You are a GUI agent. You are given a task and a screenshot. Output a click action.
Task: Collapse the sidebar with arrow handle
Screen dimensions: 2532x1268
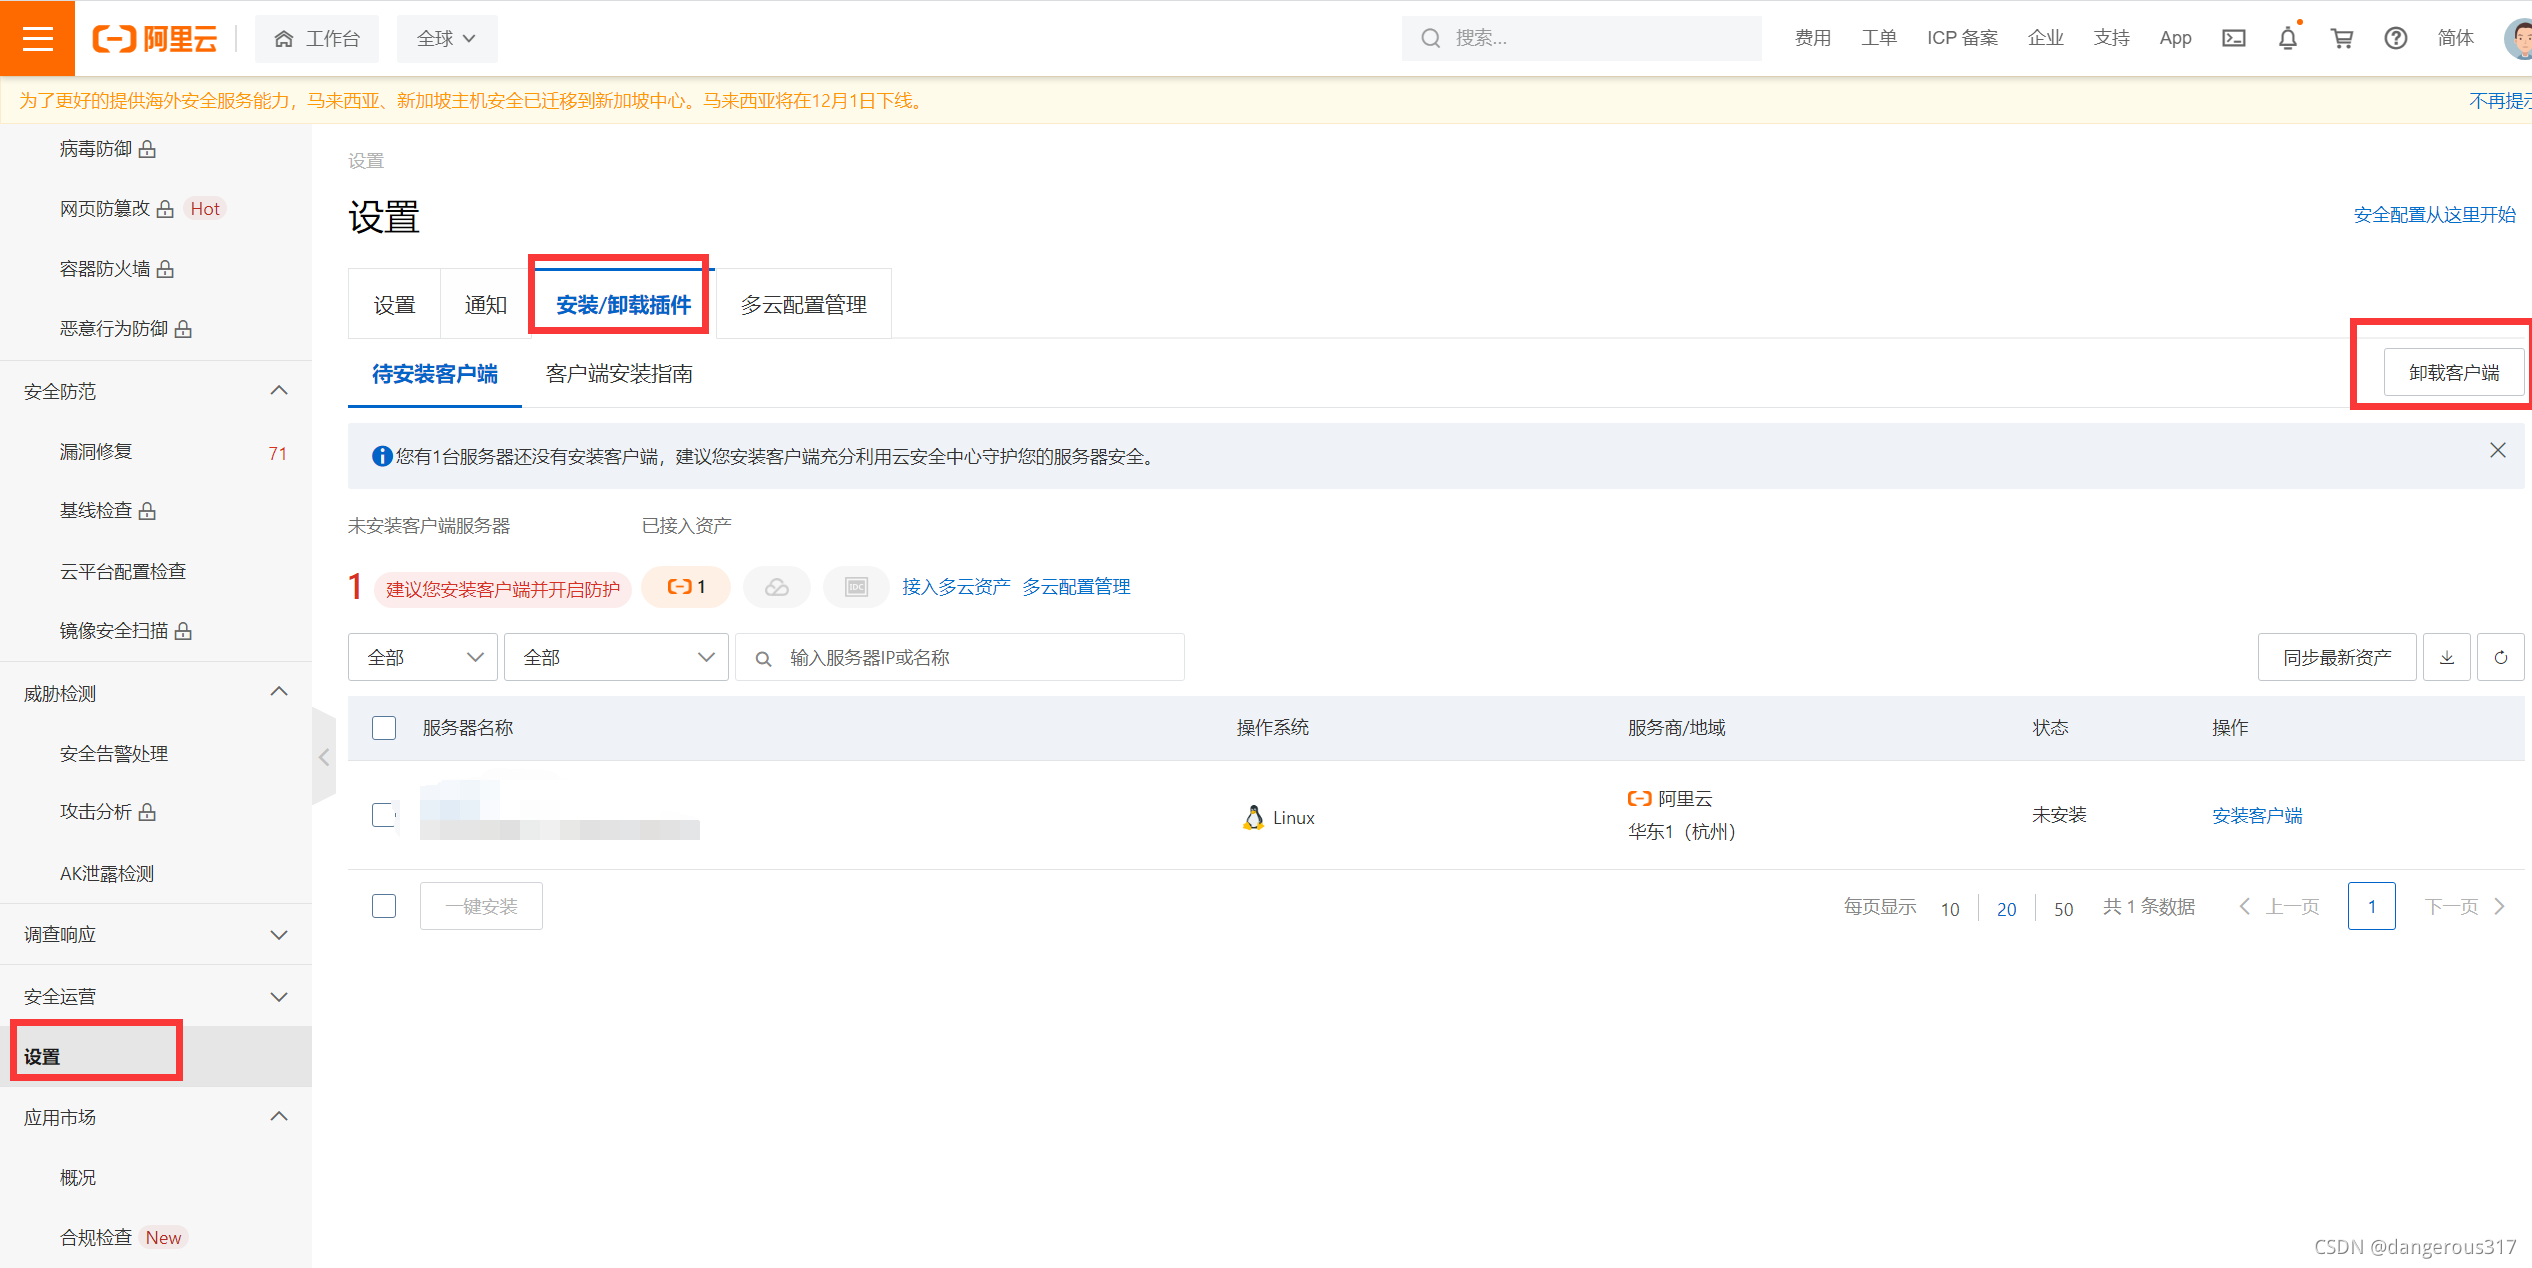324,757
